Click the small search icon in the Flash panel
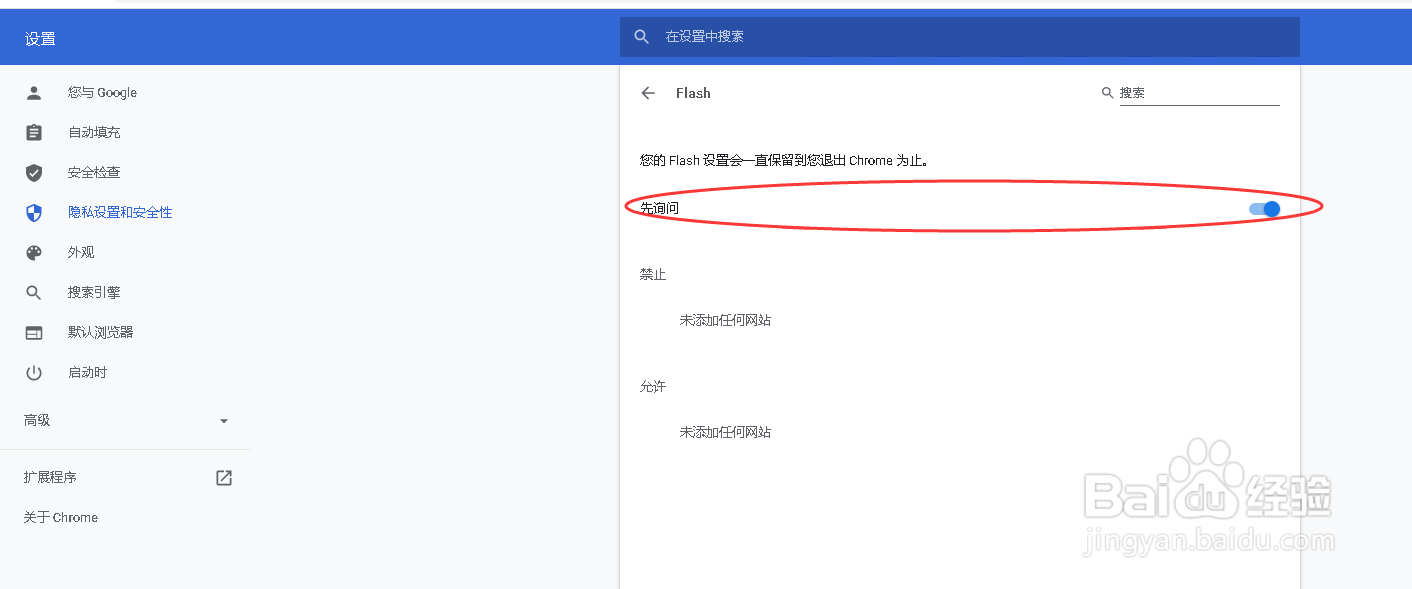 (1107, 93)
